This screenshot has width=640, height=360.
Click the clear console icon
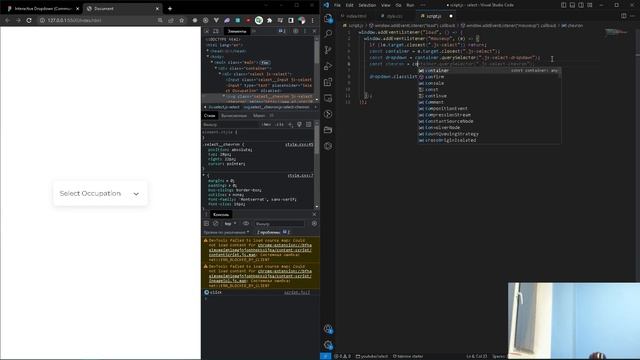[216, 224]
